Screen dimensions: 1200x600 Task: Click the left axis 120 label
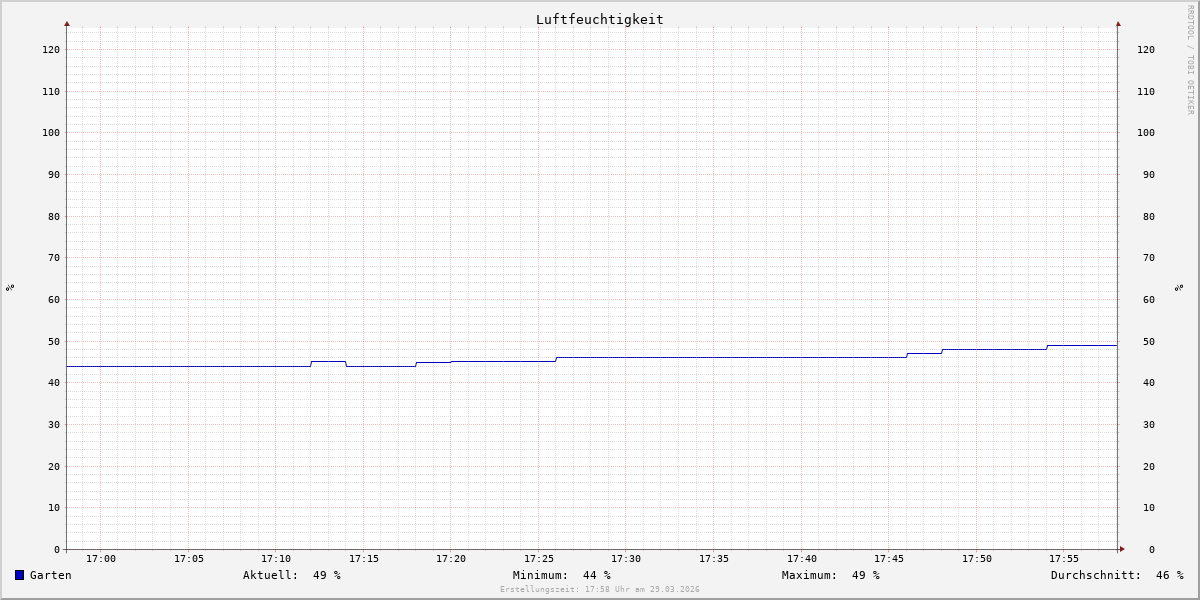click(x=51, y=49)
